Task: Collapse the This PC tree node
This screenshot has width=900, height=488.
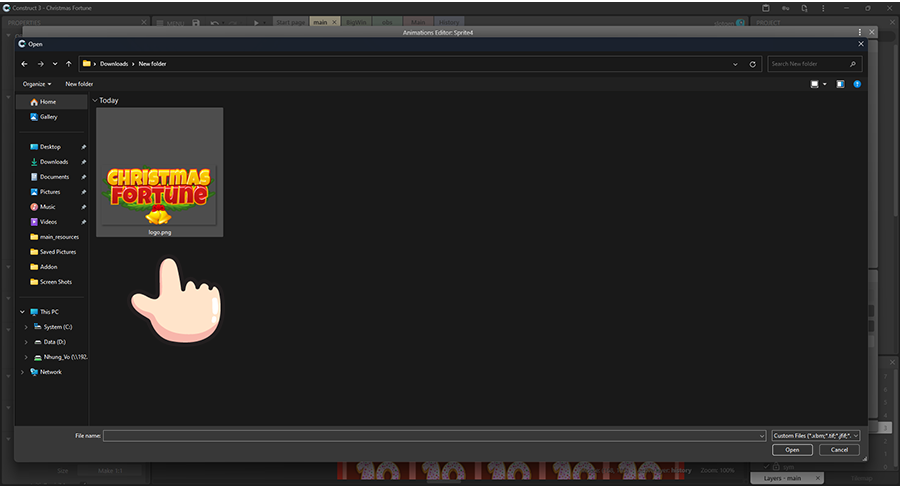Action: click(x=21, y=312)
